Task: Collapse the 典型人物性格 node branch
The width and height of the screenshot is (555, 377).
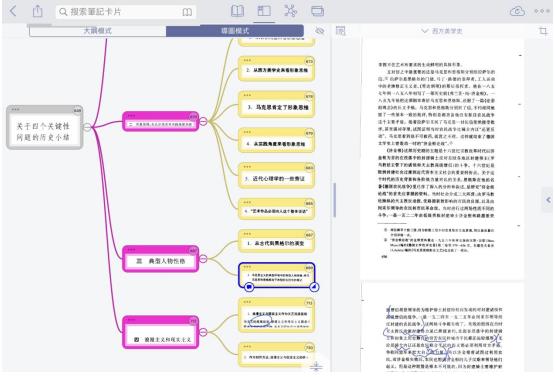Action: [x=203, y=259]
